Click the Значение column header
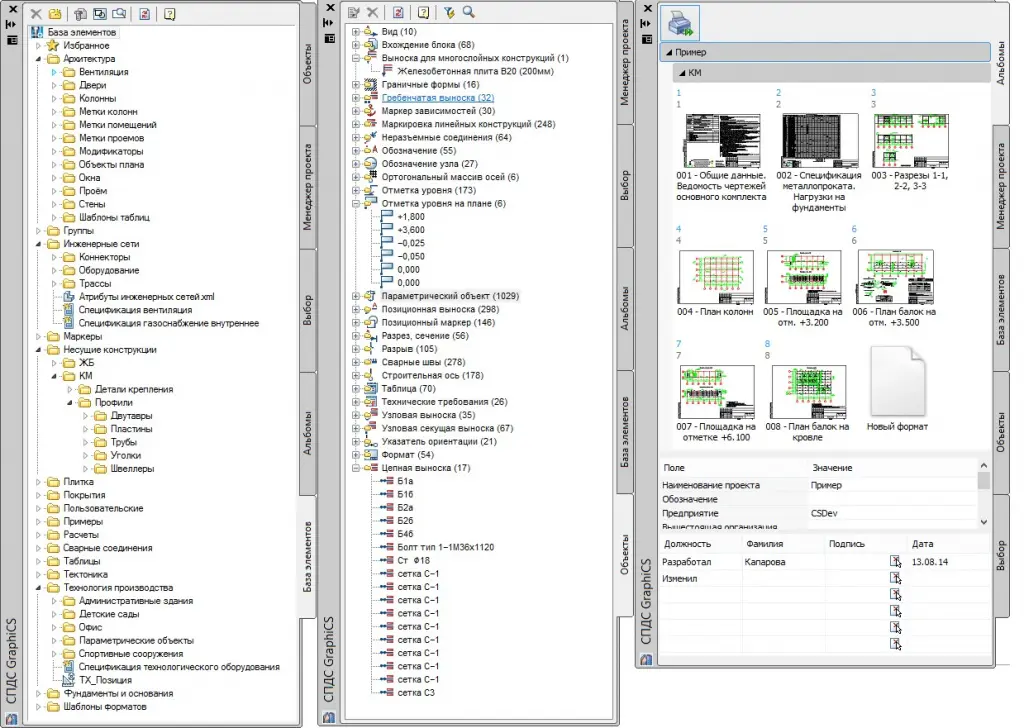Image resolution: width=1024 pixels, height=728 pixels. [x=832, y=468]
